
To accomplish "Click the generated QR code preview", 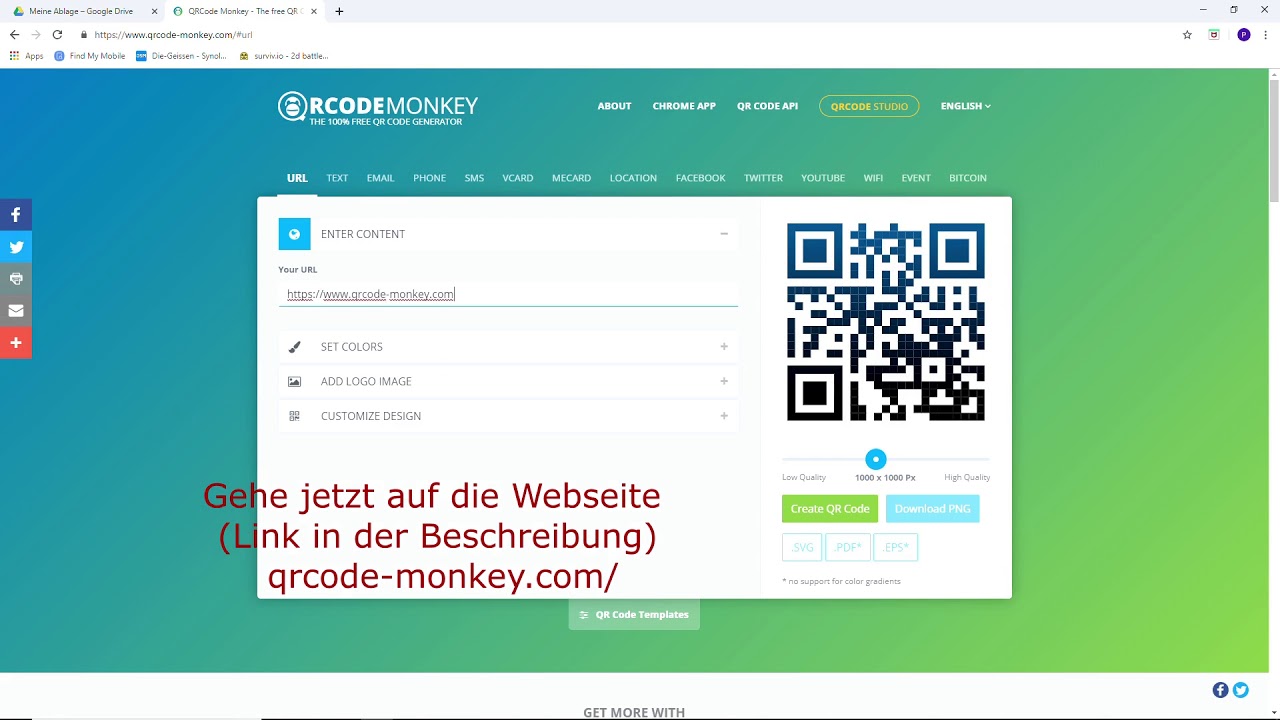I will (886, 322).
